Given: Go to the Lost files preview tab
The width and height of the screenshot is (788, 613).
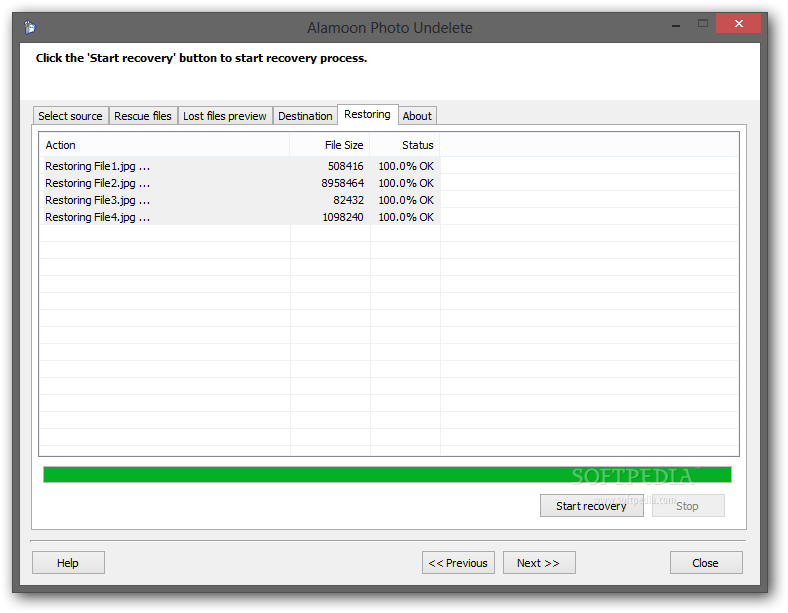Looking at the screenshot, I should point(225,116).
